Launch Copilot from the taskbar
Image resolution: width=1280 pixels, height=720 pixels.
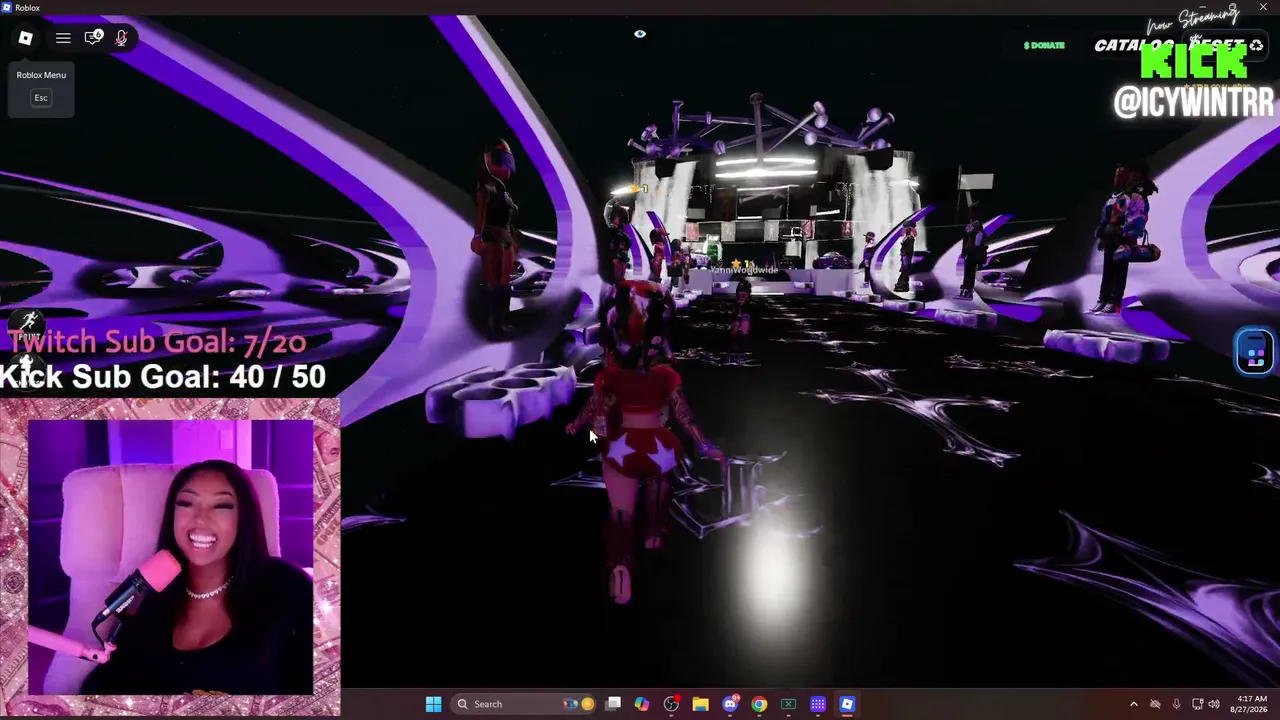[x=642, y=704]
